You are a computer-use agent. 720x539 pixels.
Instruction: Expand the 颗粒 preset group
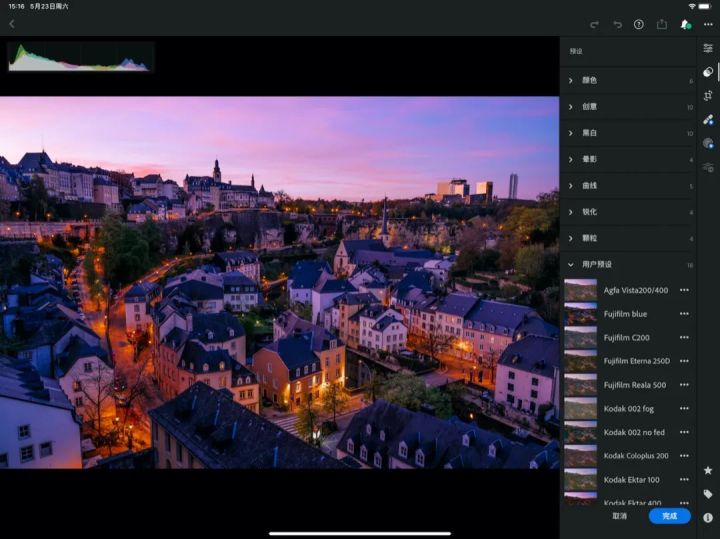629,238
